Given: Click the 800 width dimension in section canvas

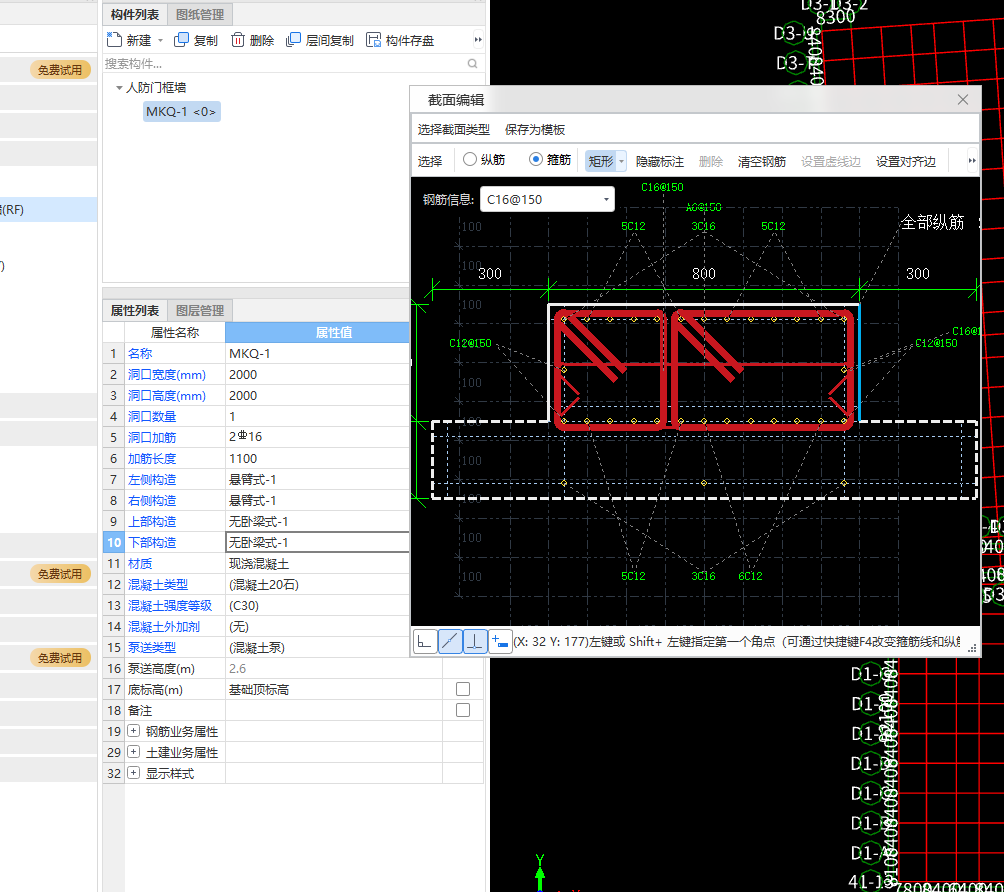Looking at the screenshot, I should [703, 273].
